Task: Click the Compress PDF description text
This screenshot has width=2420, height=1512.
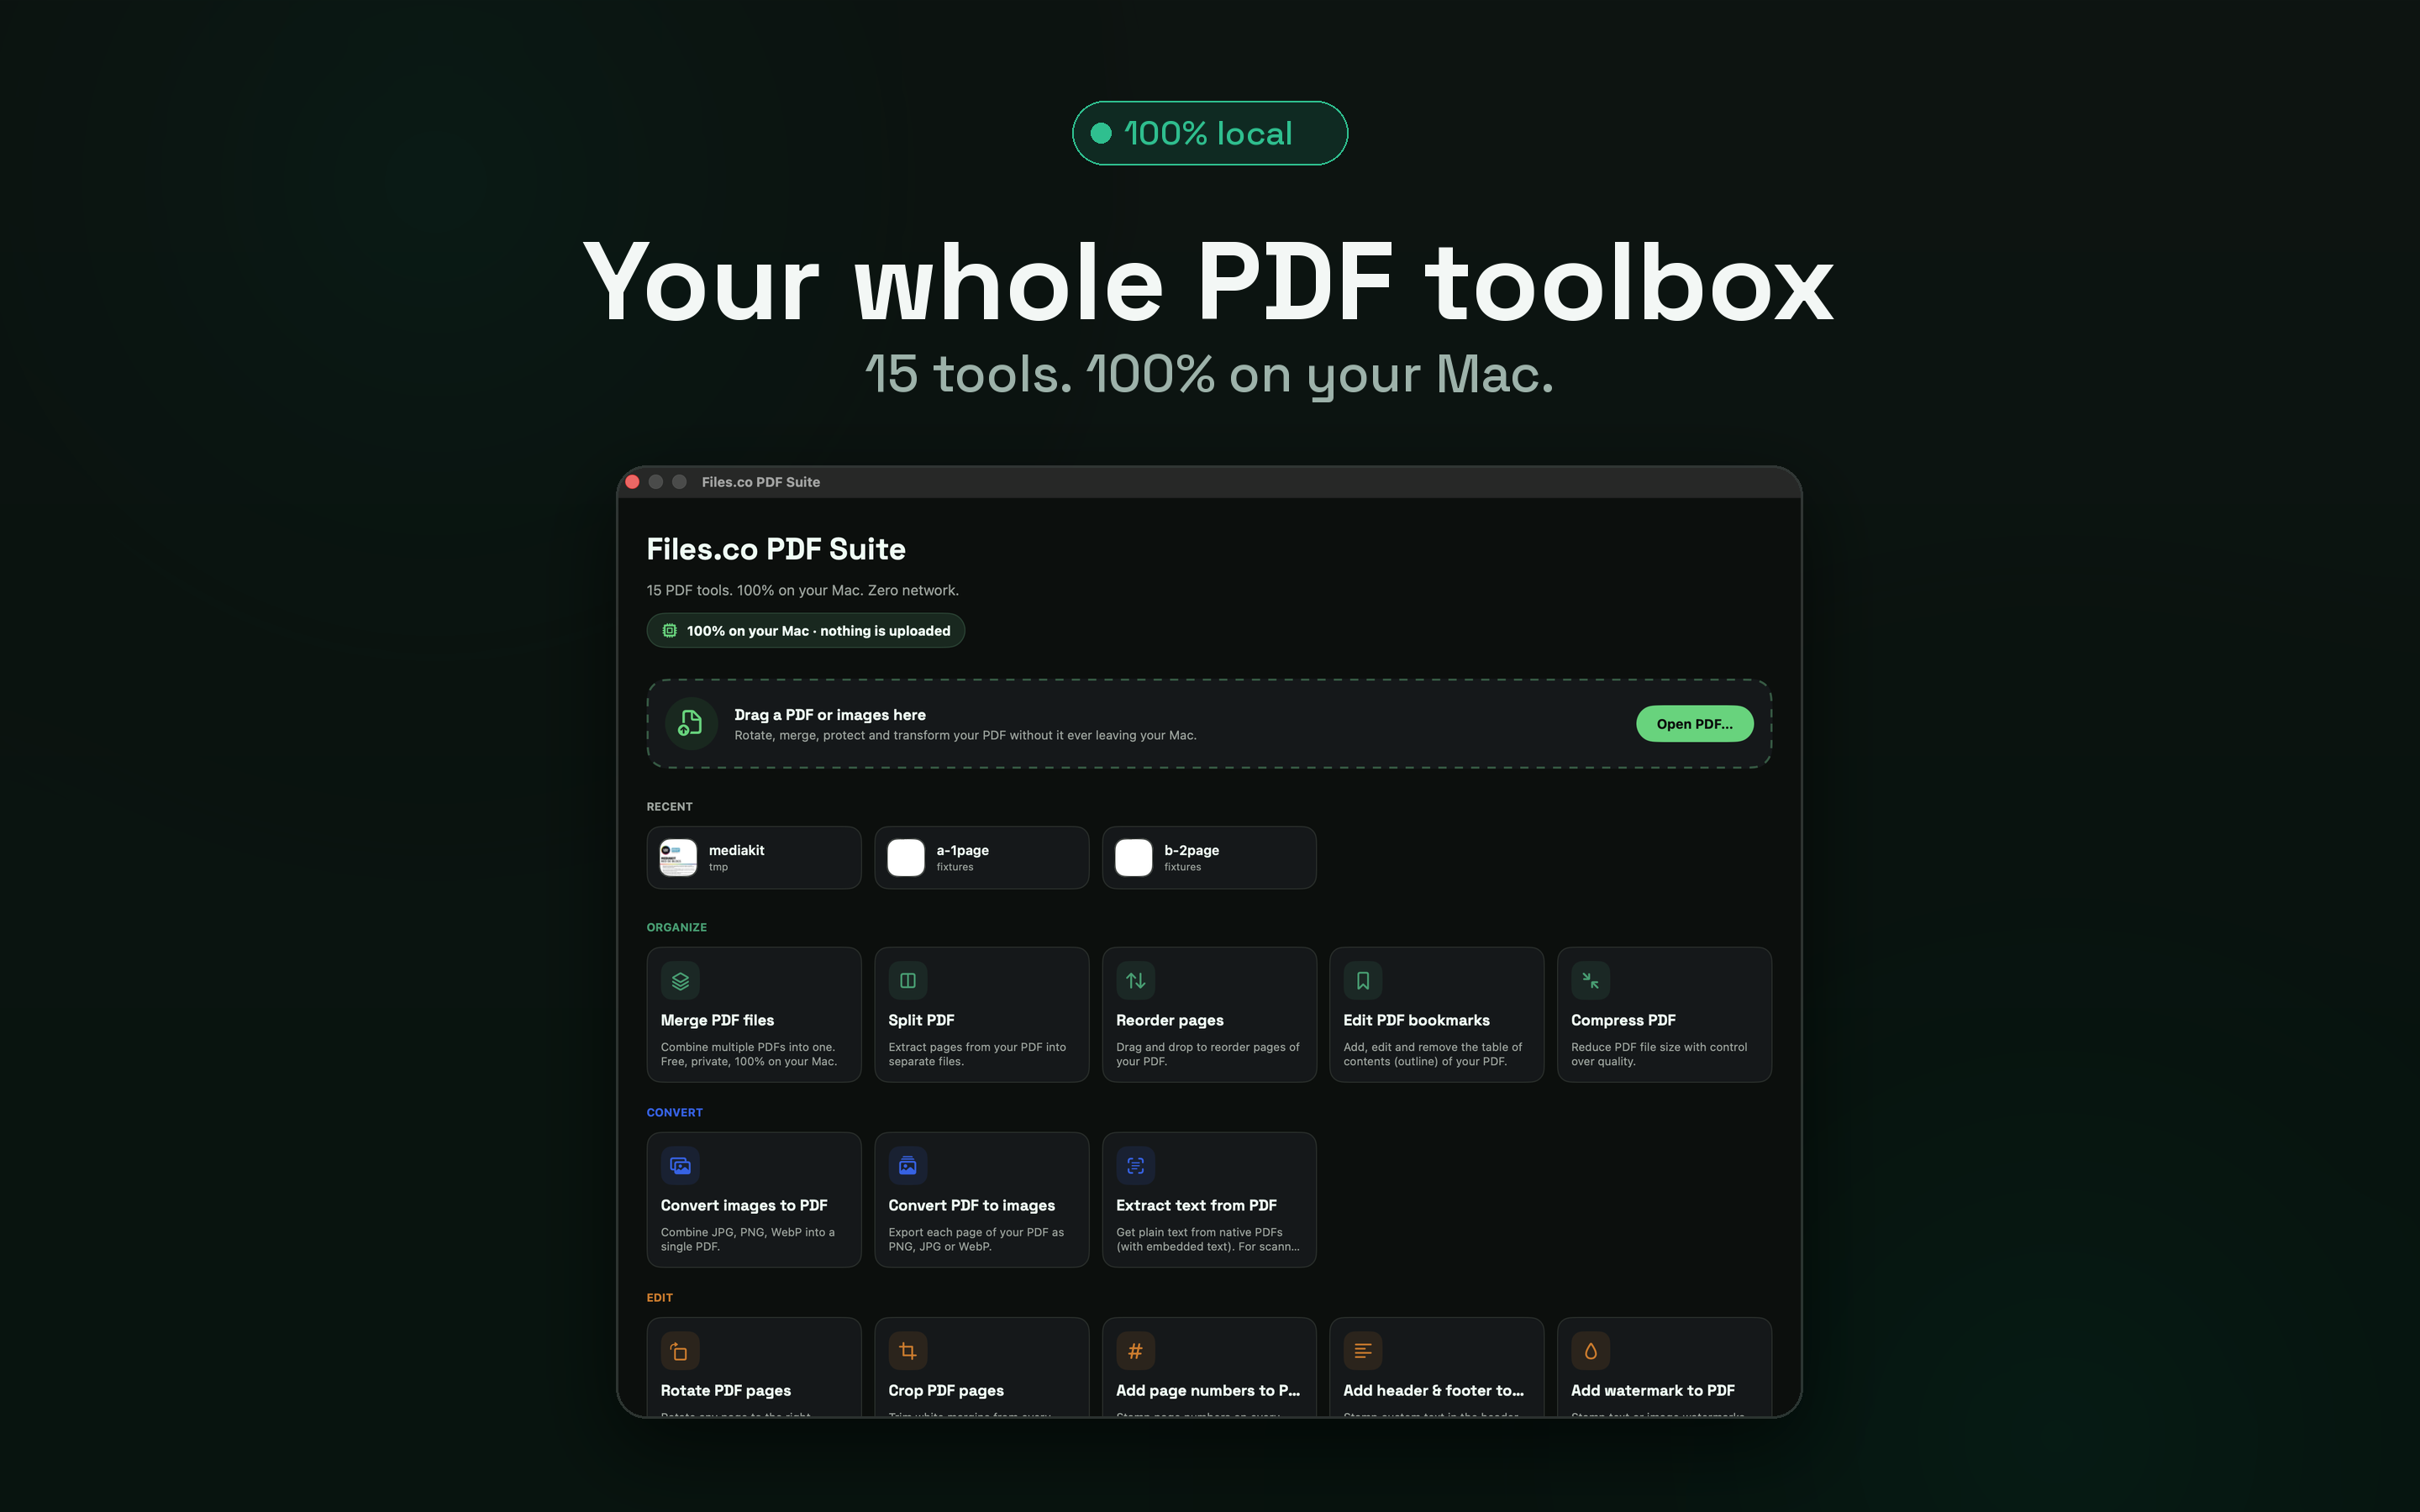Action: 1659,1054
